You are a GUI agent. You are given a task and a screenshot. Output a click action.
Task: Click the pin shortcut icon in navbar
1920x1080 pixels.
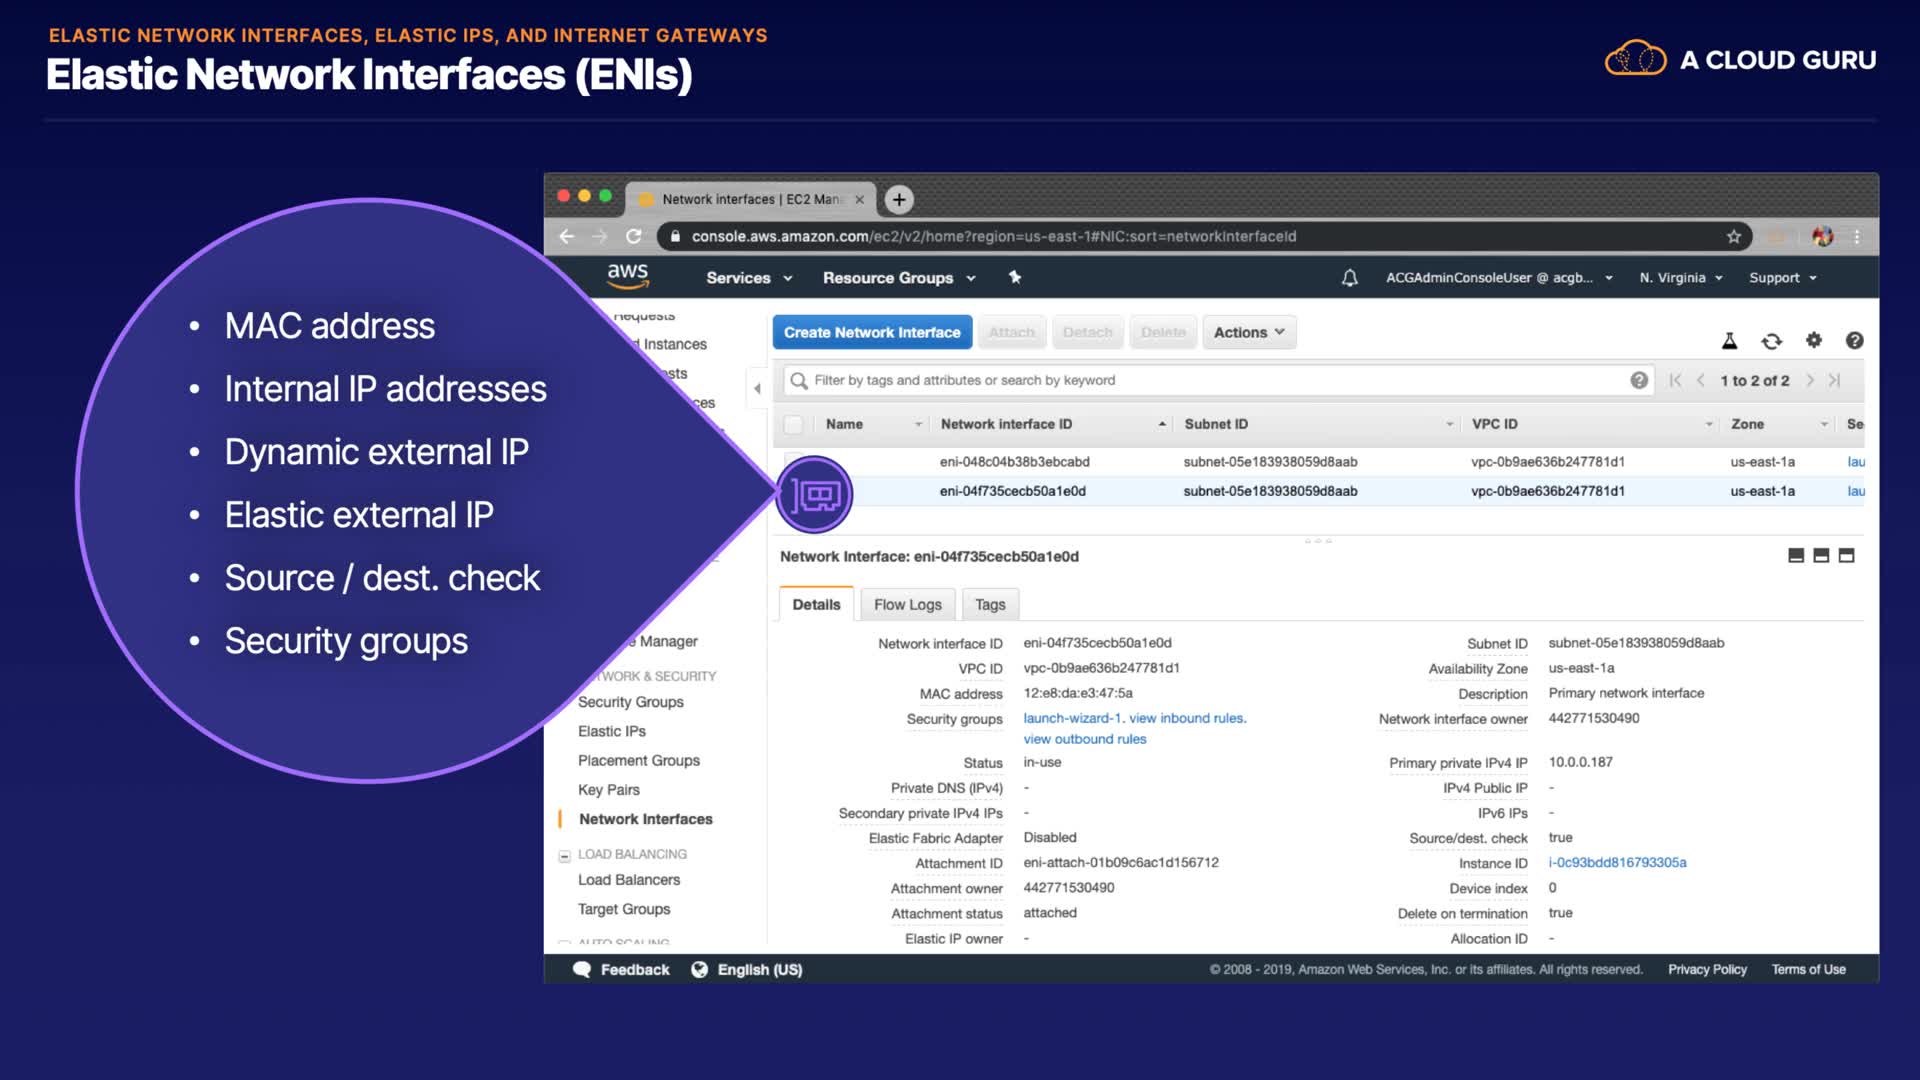[x=1015, y=278]
